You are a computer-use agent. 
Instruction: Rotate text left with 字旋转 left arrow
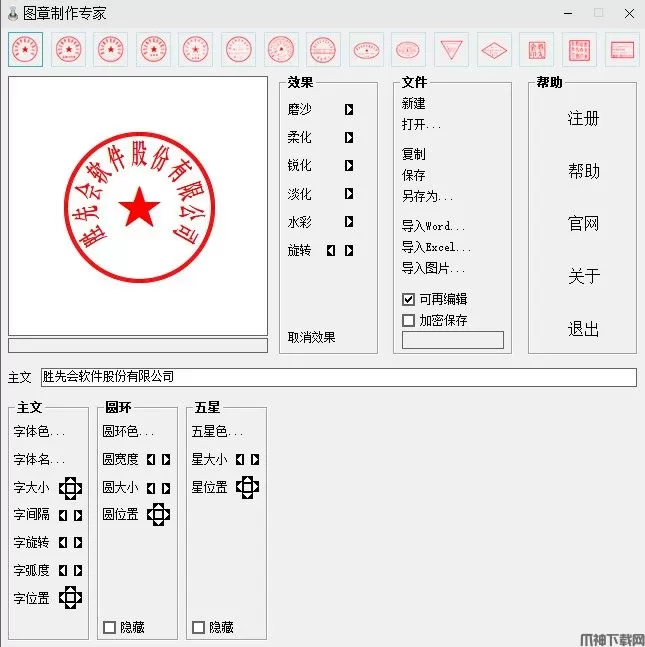tap(63, 543)
